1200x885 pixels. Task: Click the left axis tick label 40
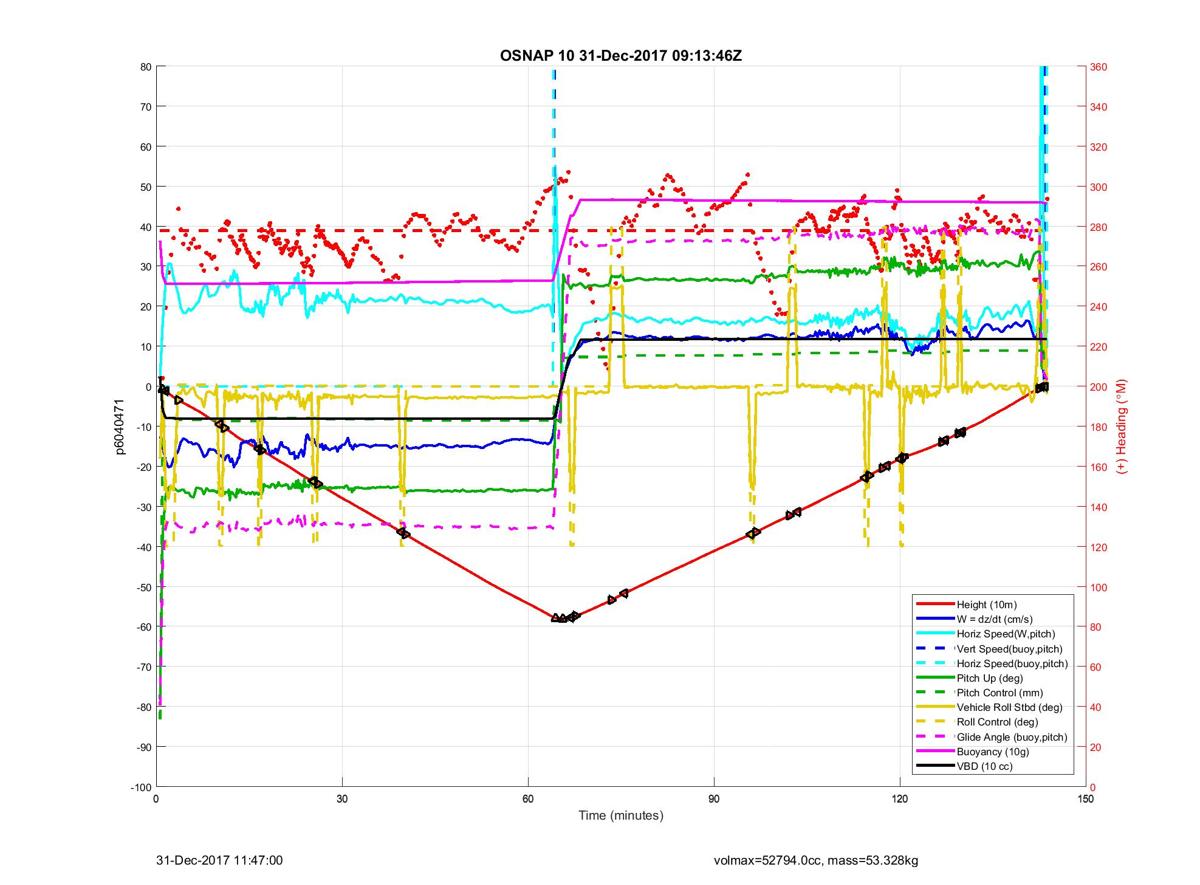(x=145, y=227)
